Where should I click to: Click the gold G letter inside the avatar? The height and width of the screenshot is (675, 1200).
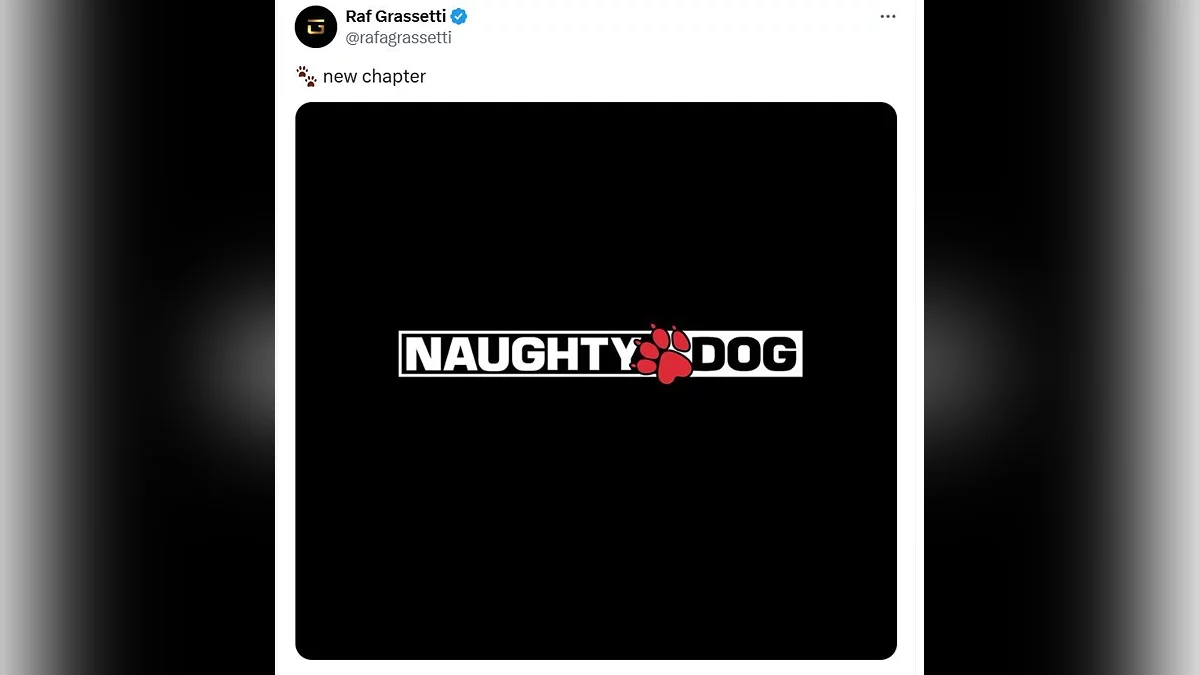click(316, 26)
